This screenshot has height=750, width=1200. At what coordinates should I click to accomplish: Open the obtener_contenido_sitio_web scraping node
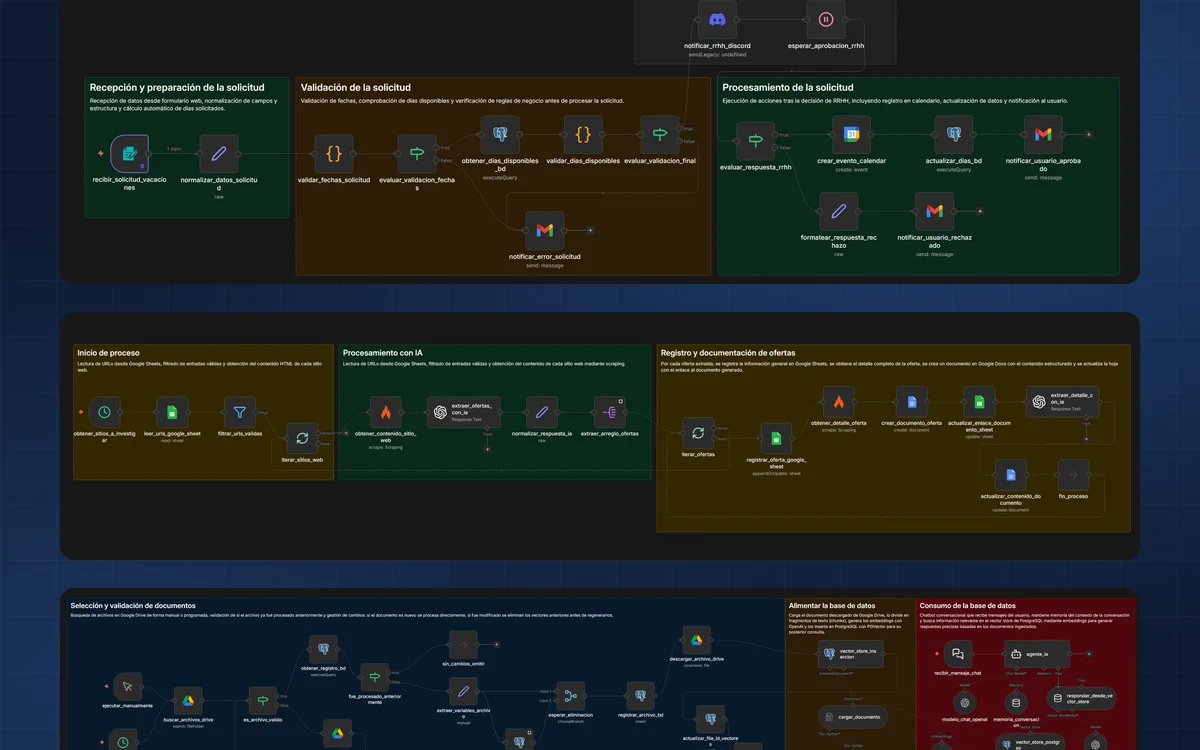385,411
